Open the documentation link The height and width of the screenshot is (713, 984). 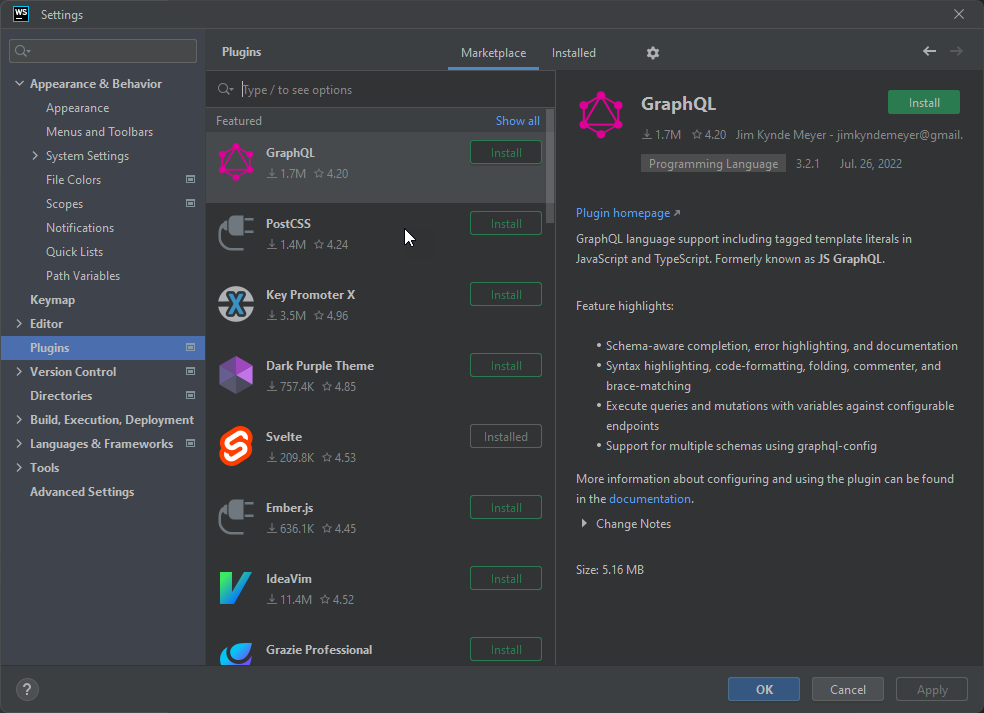click(x=650, y=498)
